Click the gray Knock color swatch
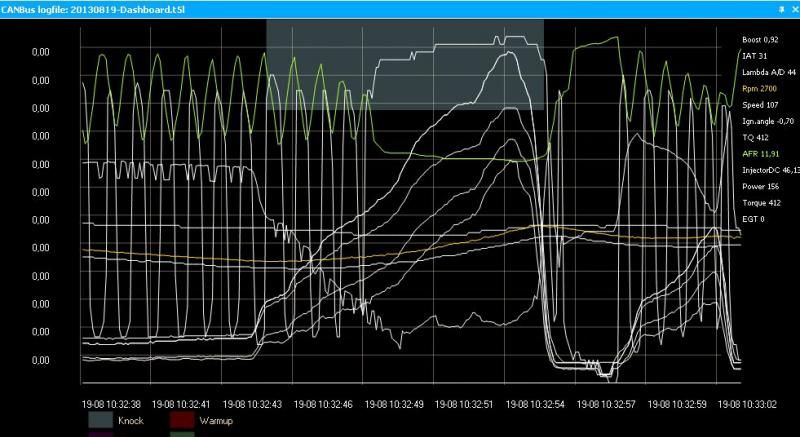The height and width of the screenshot is (437, 800). click(x=102, y=421)
